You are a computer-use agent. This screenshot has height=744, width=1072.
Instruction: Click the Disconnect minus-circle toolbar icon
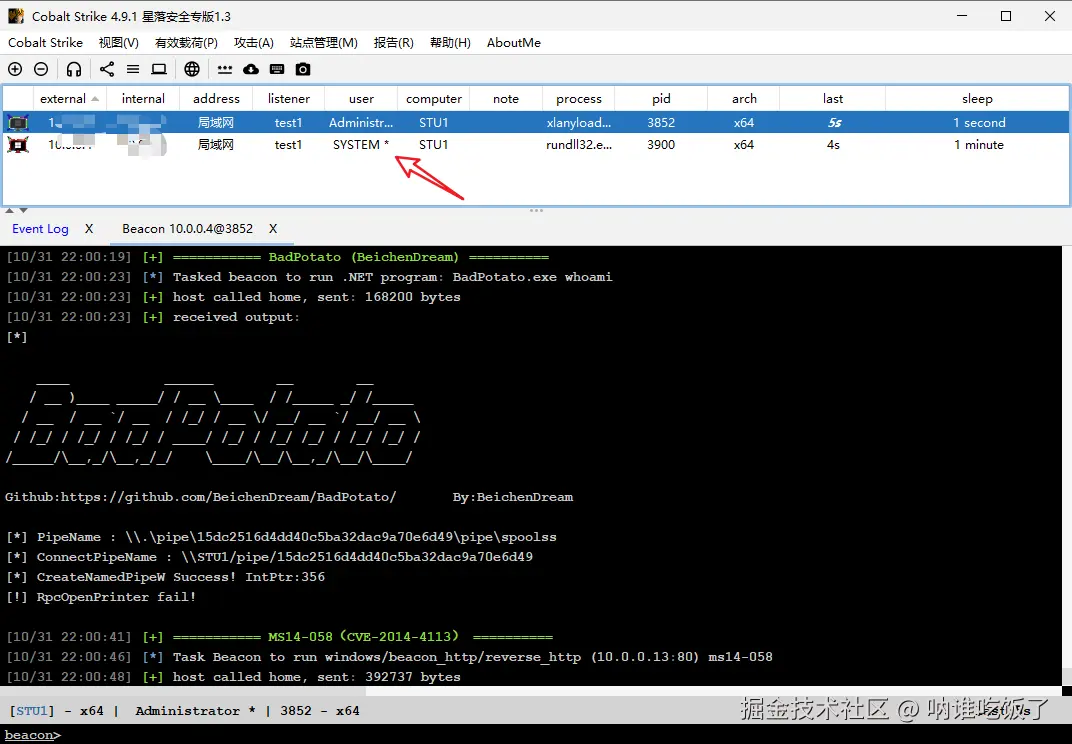(x=41, y=69)
